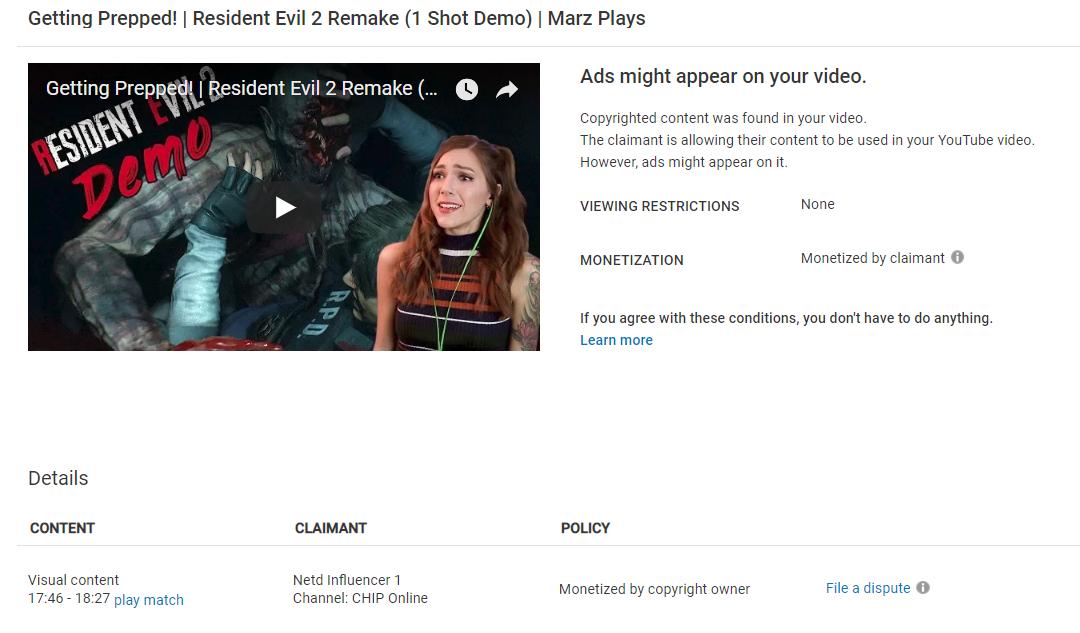
Task: Open info icon next to Monetized by claimant
Action: click(x=957, y=257)
